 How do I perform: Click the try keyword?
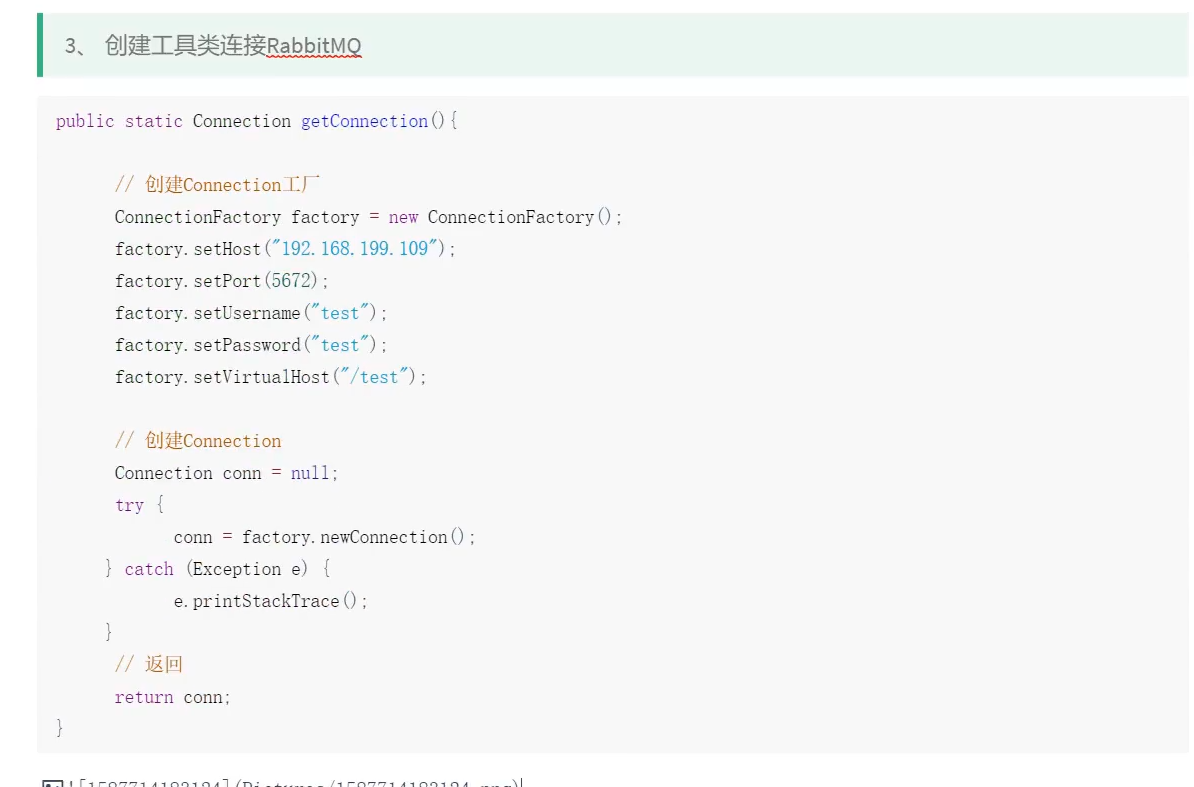coord(129,505)
